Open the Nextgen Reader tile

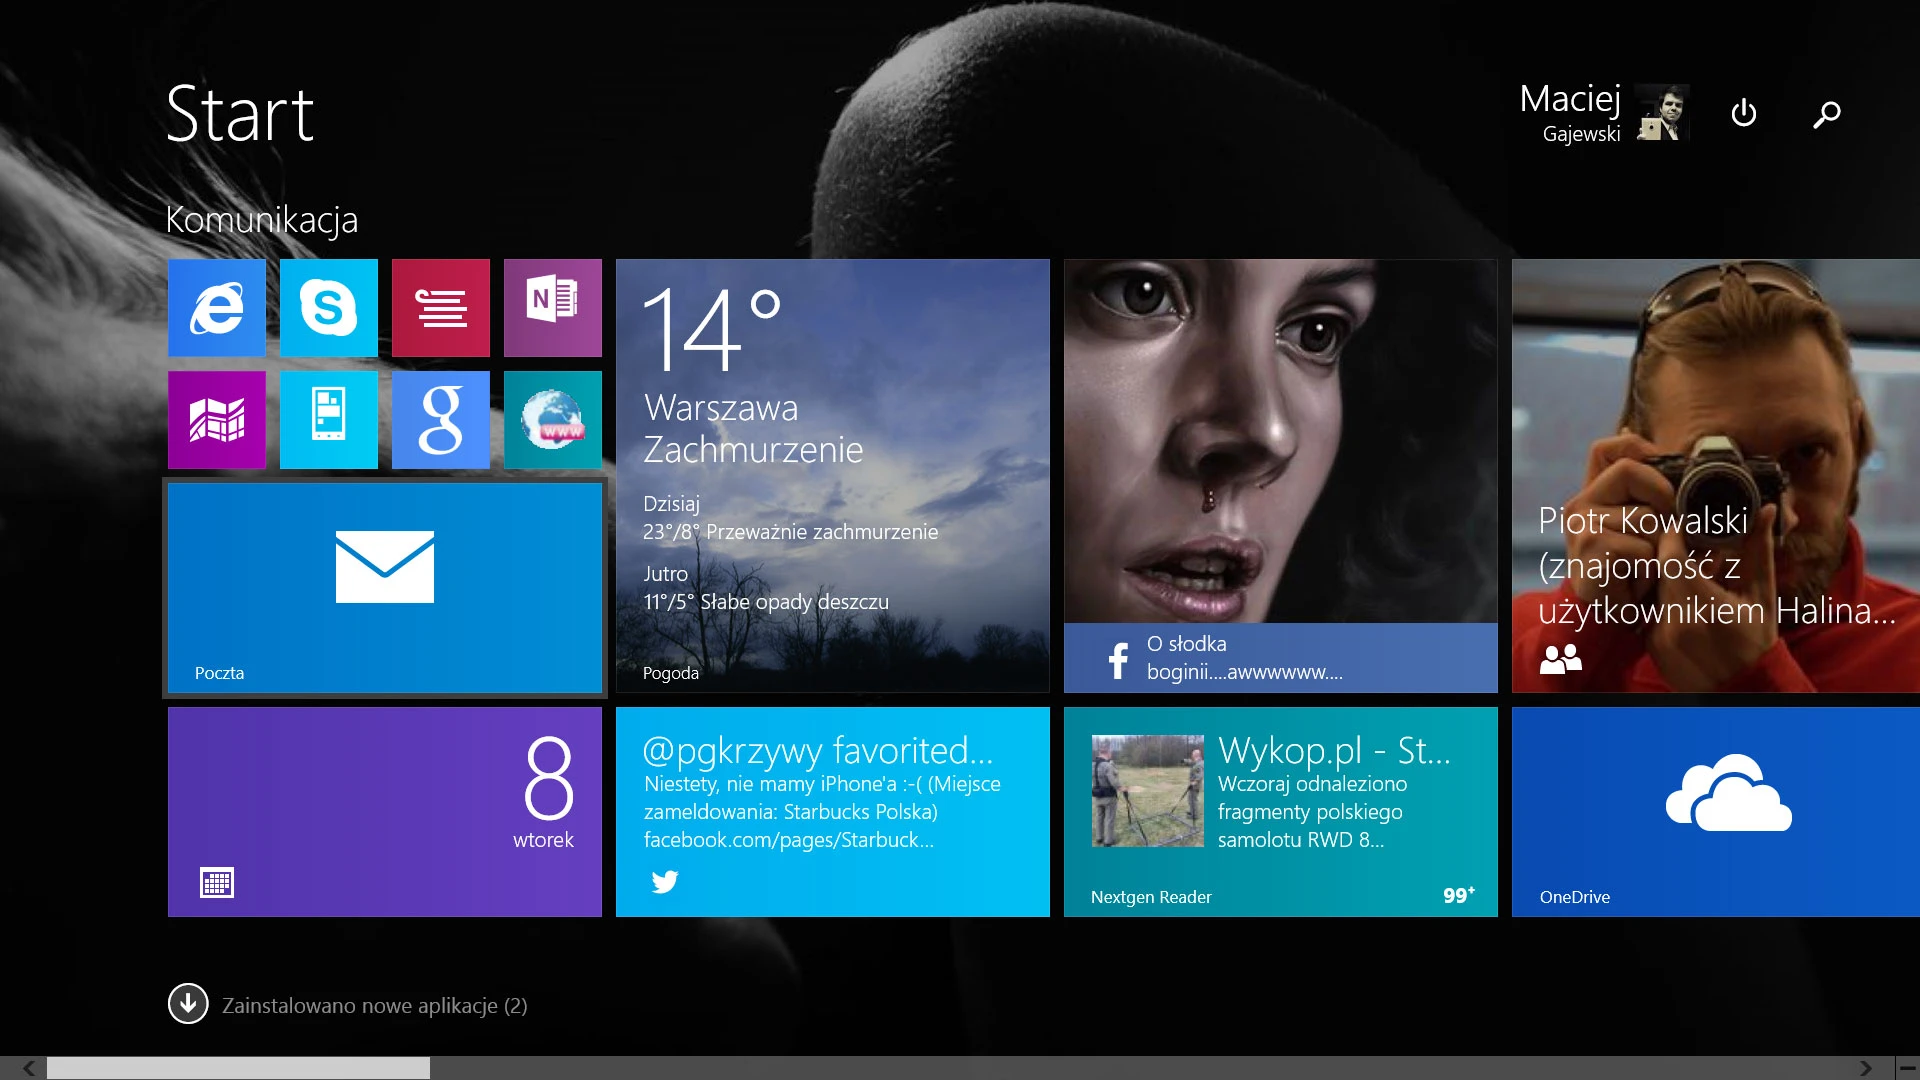[x=1281, y=812]
